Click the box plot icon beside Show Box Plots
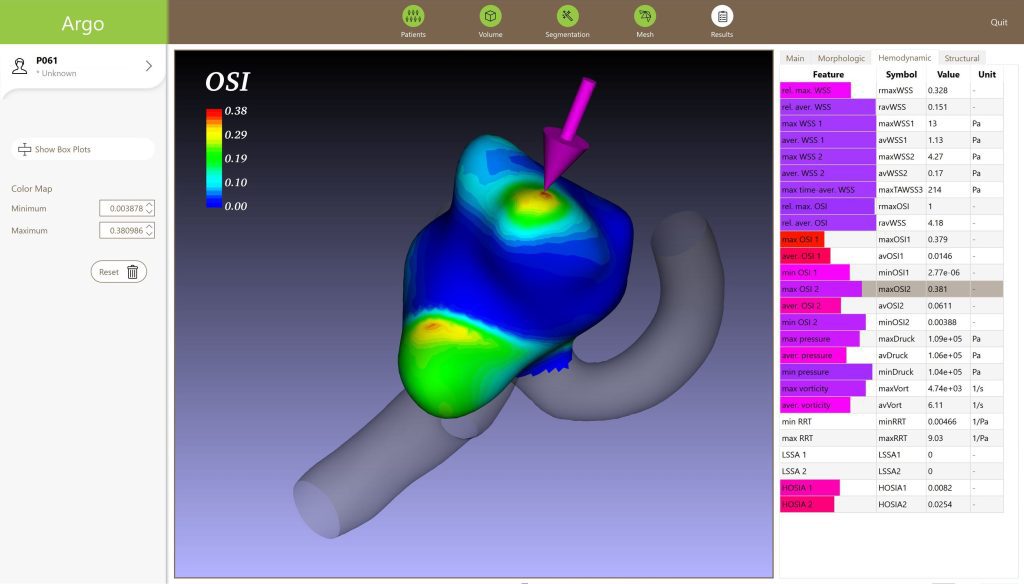 tap(24, 150)
